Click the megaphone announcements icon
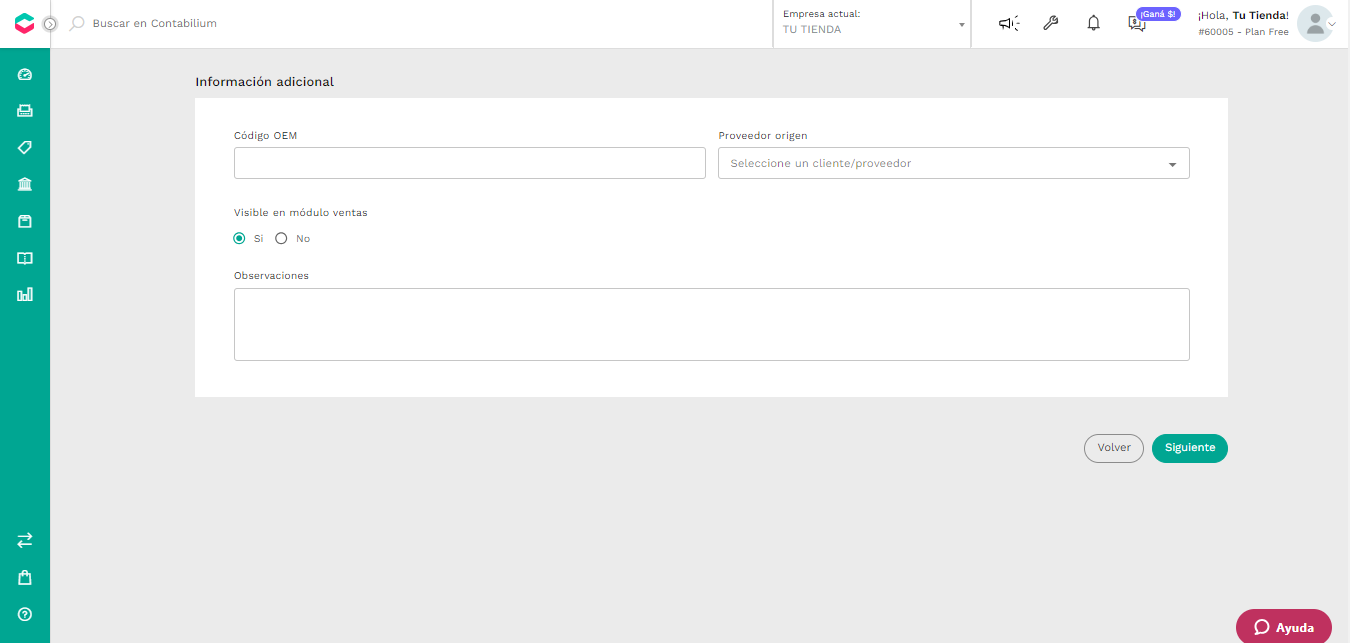The width and height of the screenshot is (1350, 643). click(1009, 23)
